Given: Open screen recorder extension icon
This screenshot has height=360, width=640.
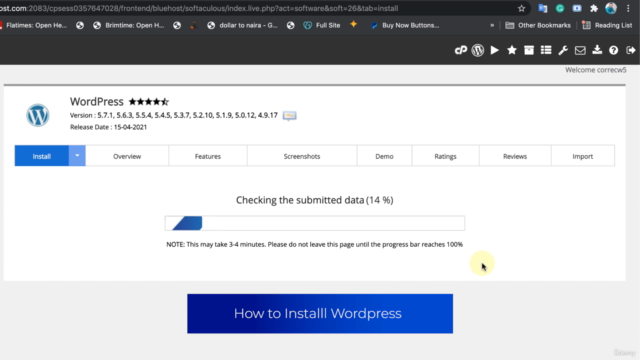Looking at the screenshot, I should tap(577, 8).
